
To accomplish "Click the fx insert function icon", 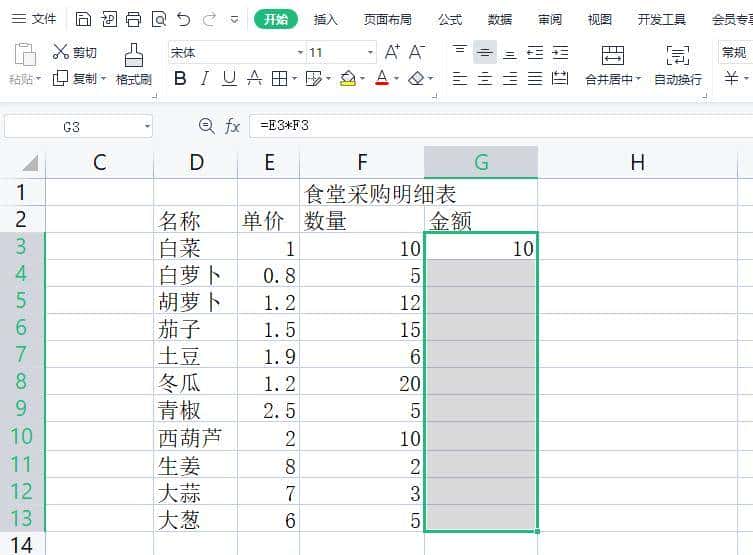I will [x=232, y=126].
